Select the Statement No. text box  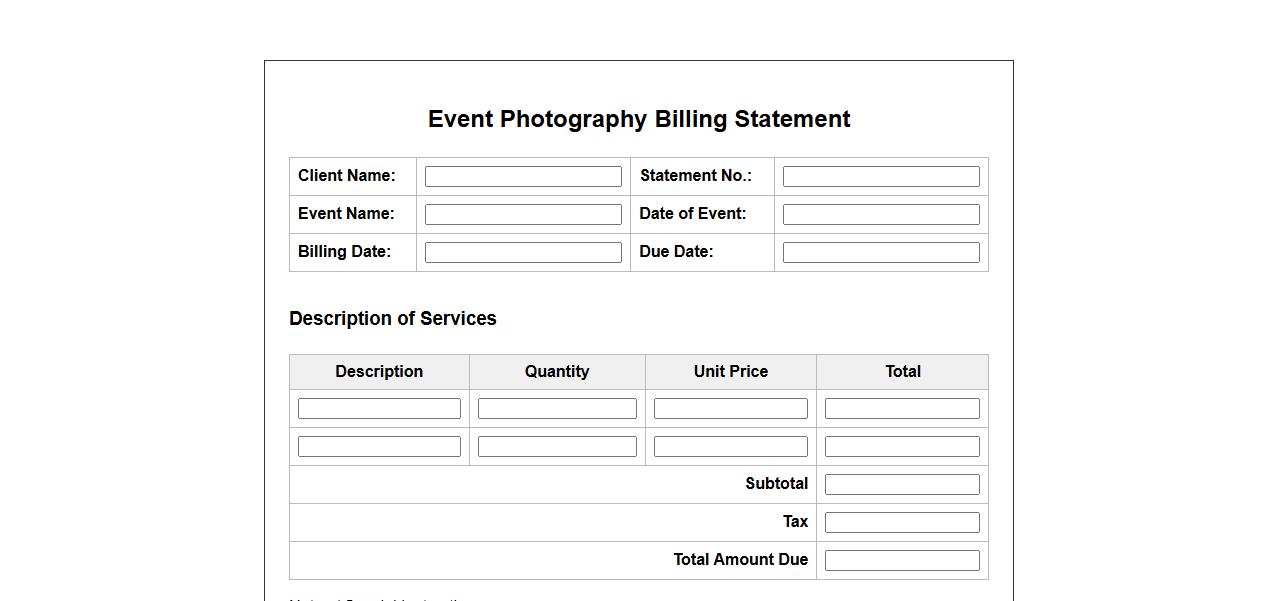880,176
